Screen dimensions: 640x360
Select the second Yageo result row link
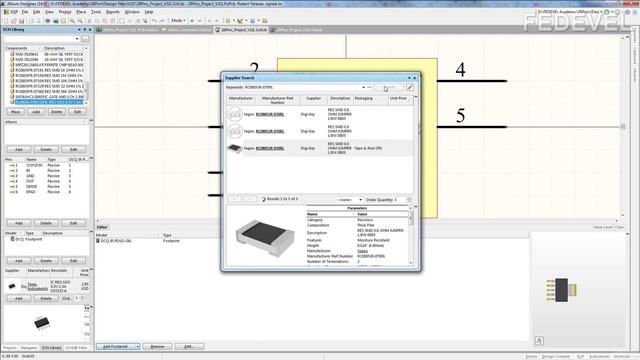tap(270, 131)
